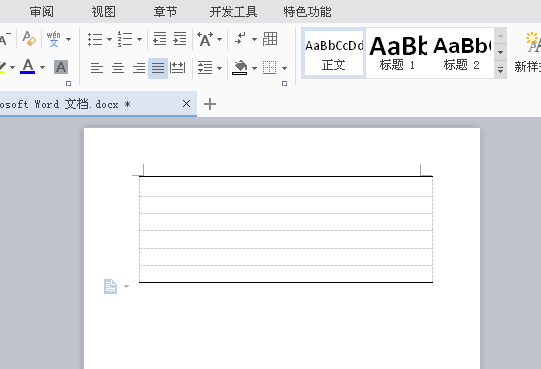Click the clear formatting eraser icon
This screenshot has height=369, width=541.
pyautogui.click(x=29, y=38)
